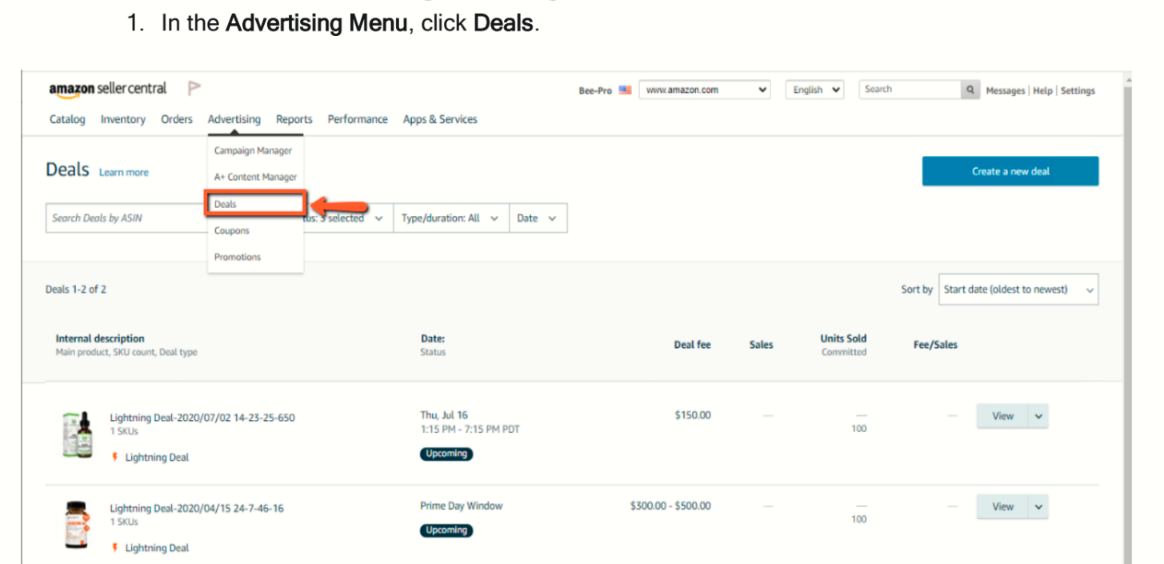Expand the Date filter dropdown
This screenshot has width=1164, height=564.
click(x=538, y=218)
